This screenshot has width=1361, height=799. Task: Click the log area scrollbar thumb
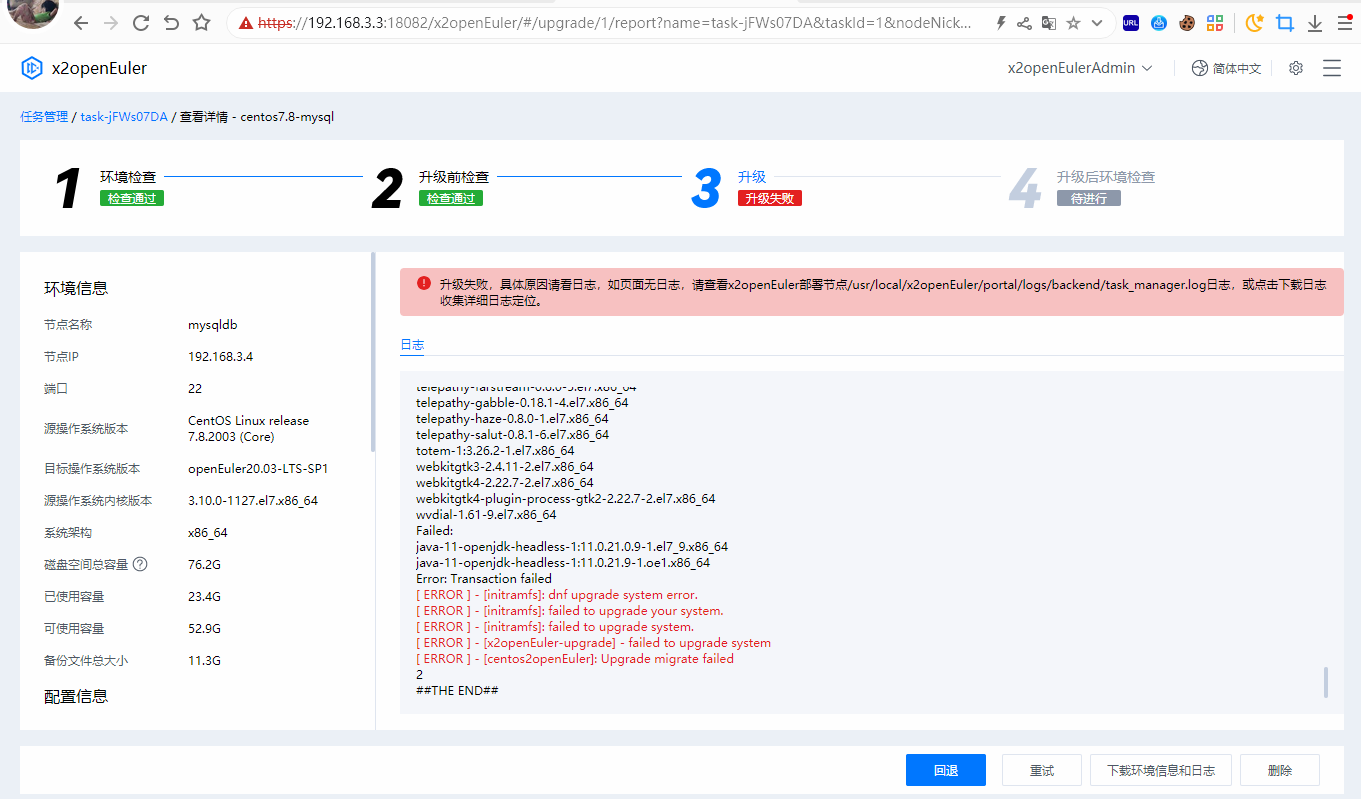[1326, 683]
